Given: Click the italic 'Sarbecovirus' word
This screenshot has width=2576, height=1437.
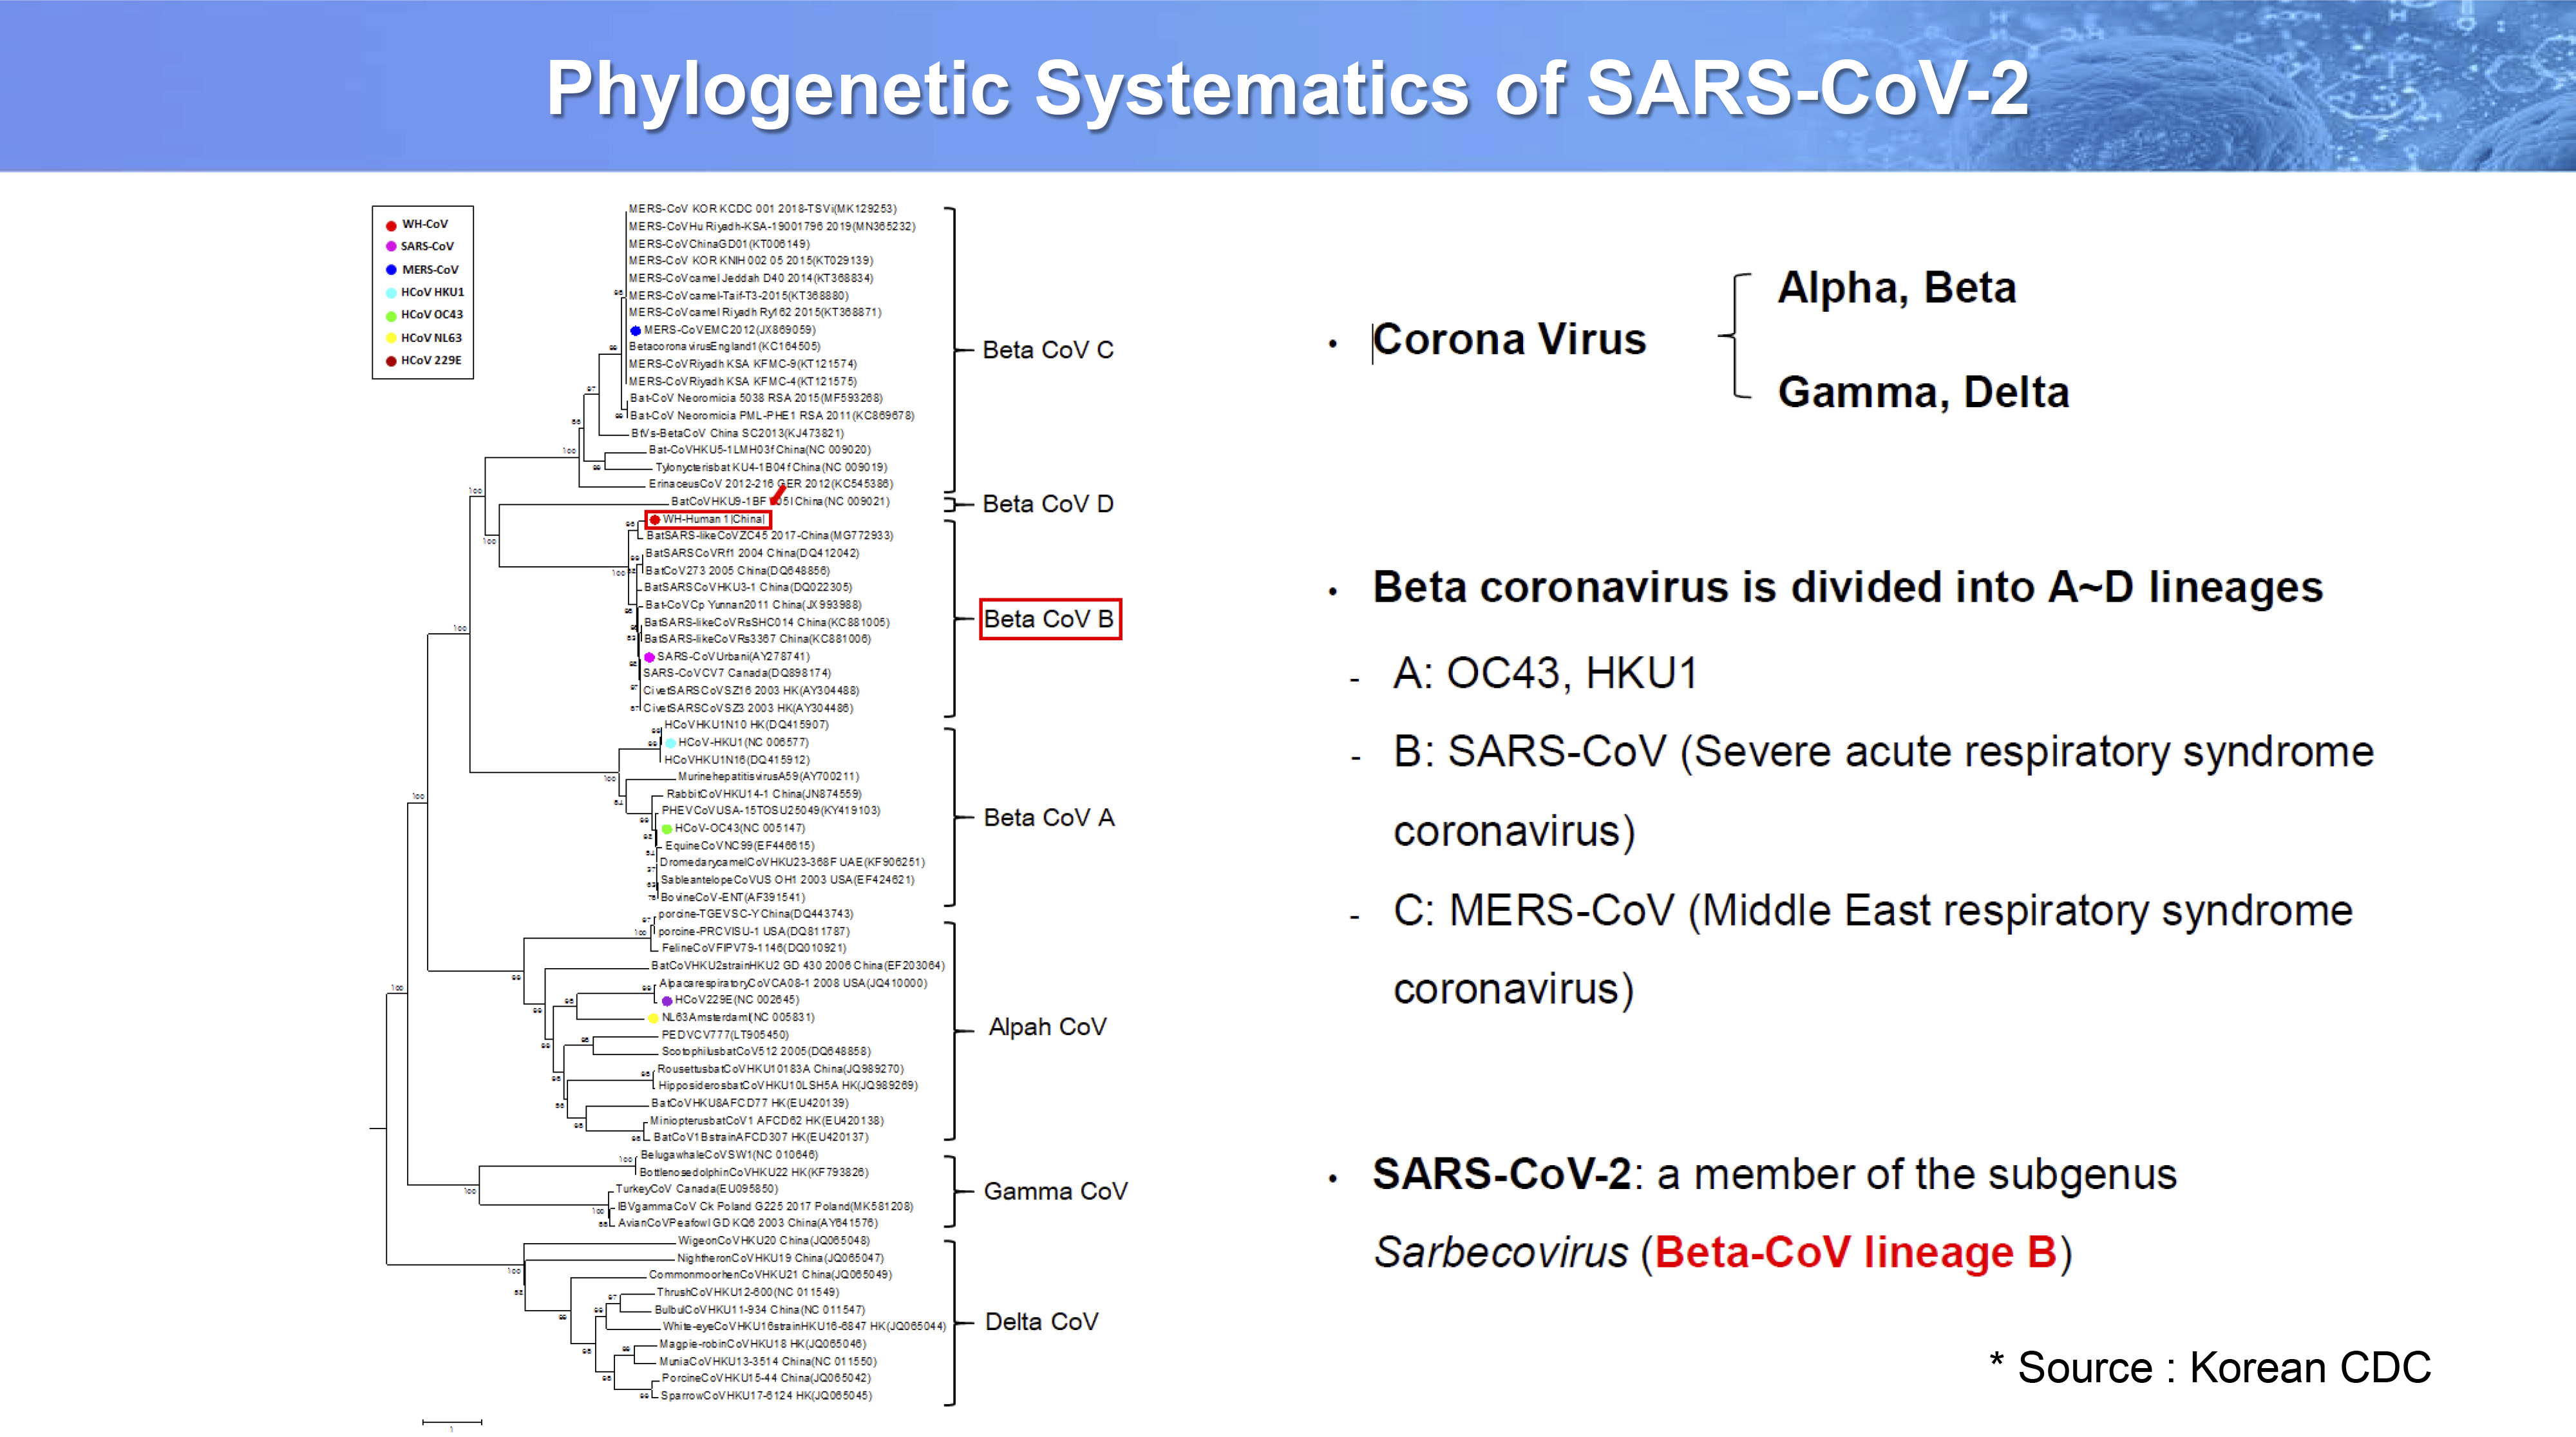Looking at the screenshot, I should 1501,1253.
